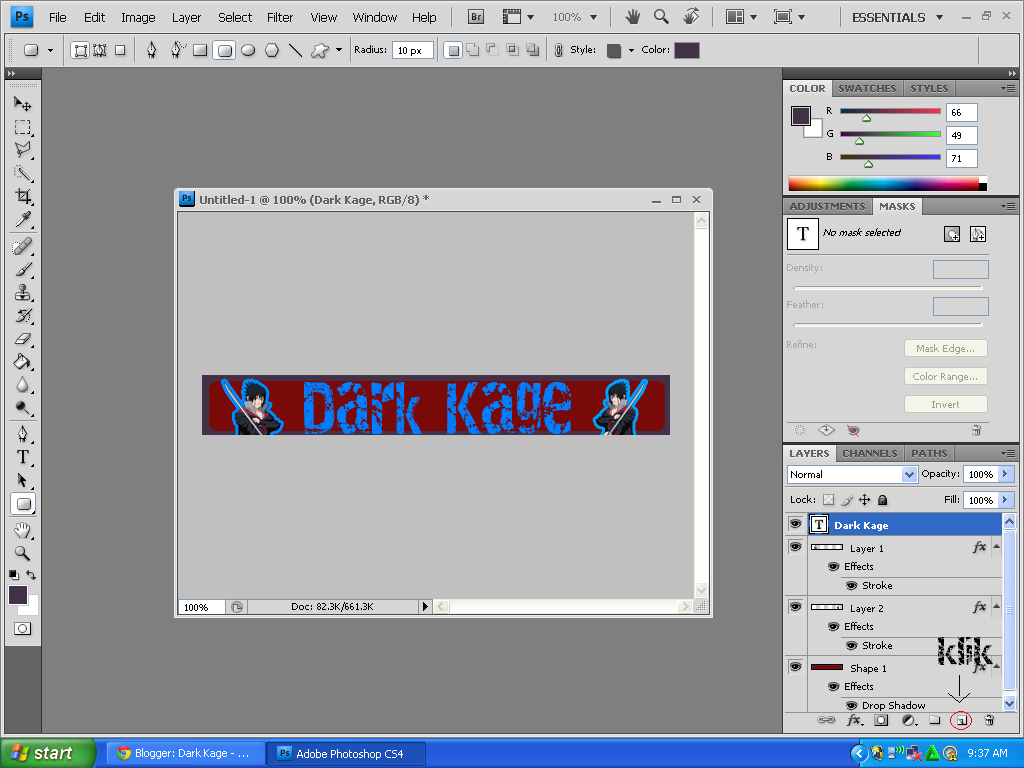Viewport: 1024px width, 768px height.
Task: Click the Radius input field
Action: pyautogui.click(x=412, y=50)
